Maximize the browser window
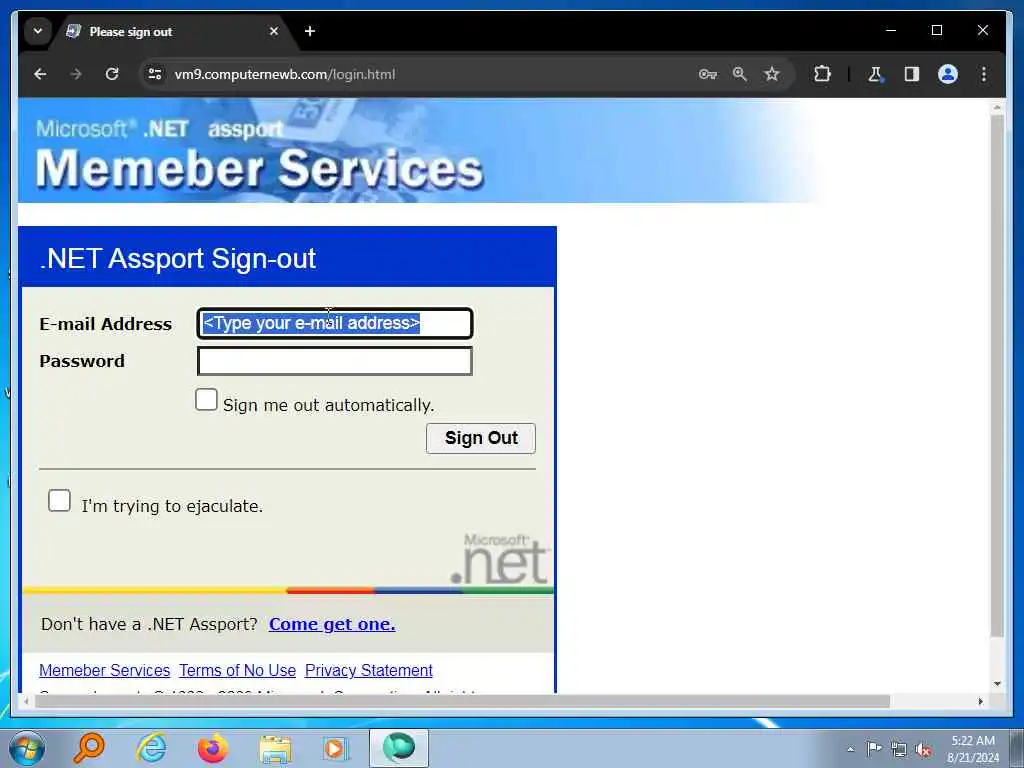Screen dimensions: 1024x768 click(936, 31)
